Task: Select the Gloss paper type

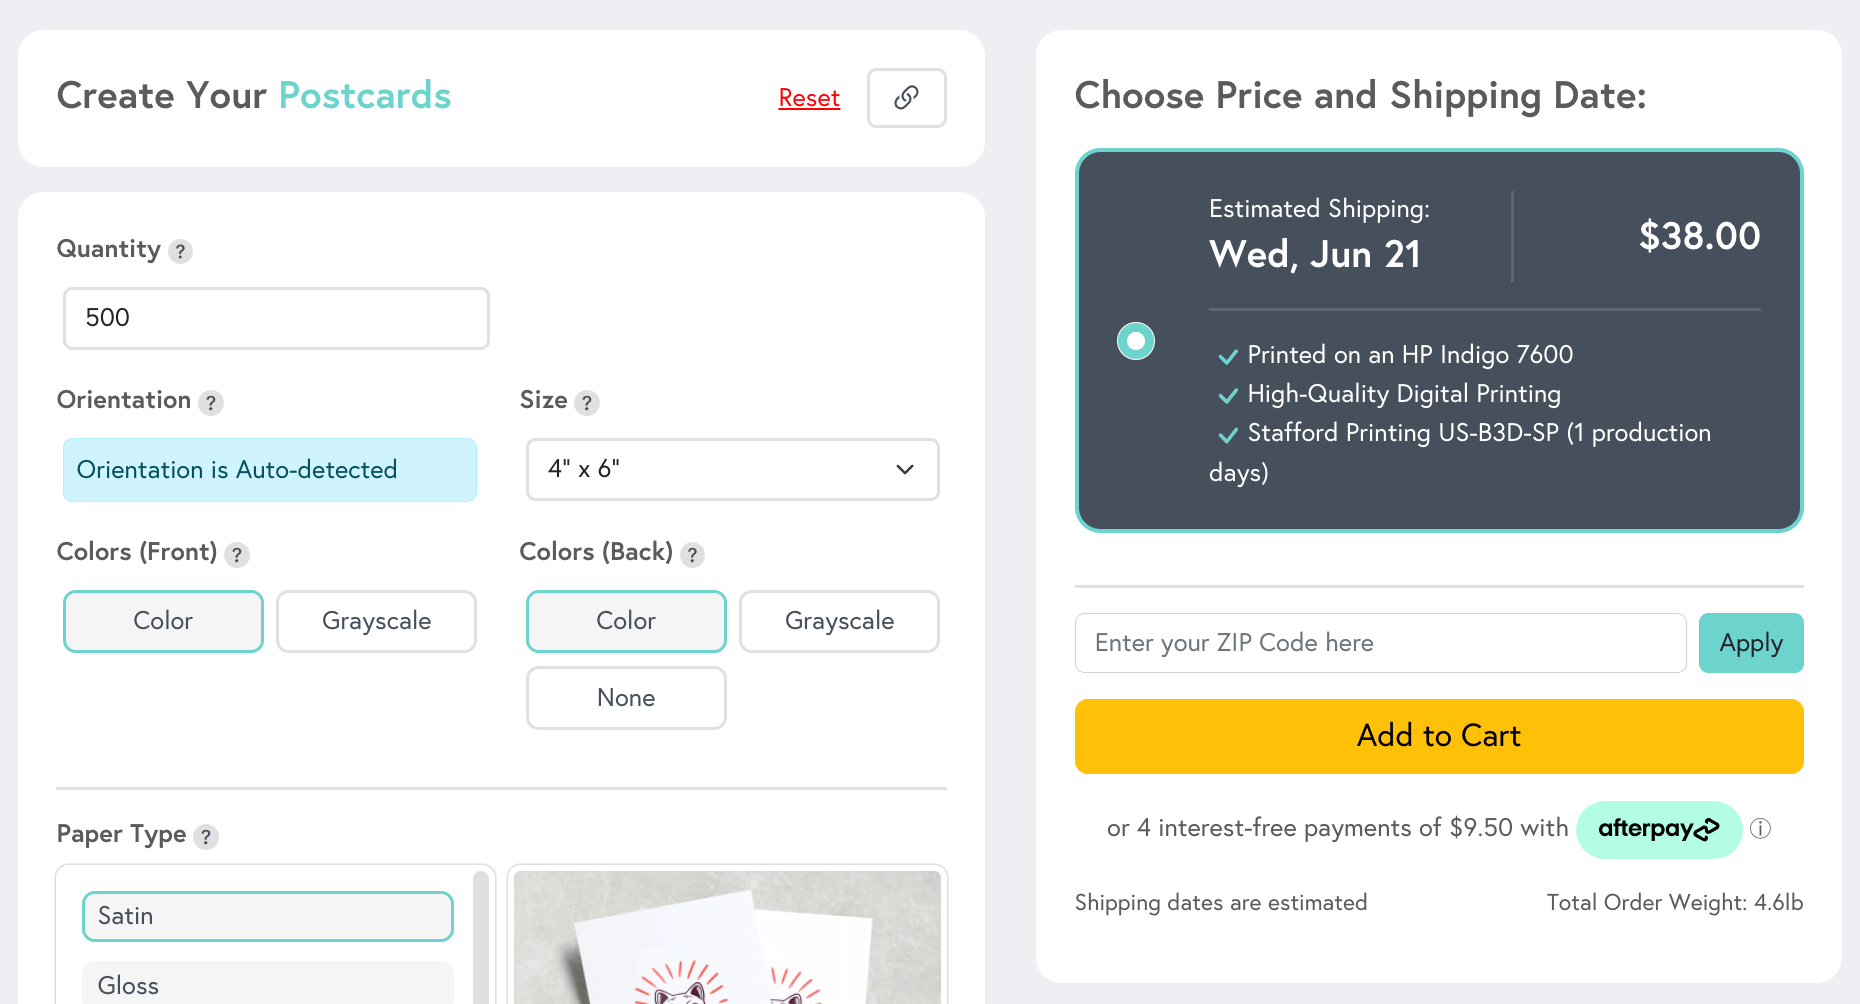Action: click(267, 984)
